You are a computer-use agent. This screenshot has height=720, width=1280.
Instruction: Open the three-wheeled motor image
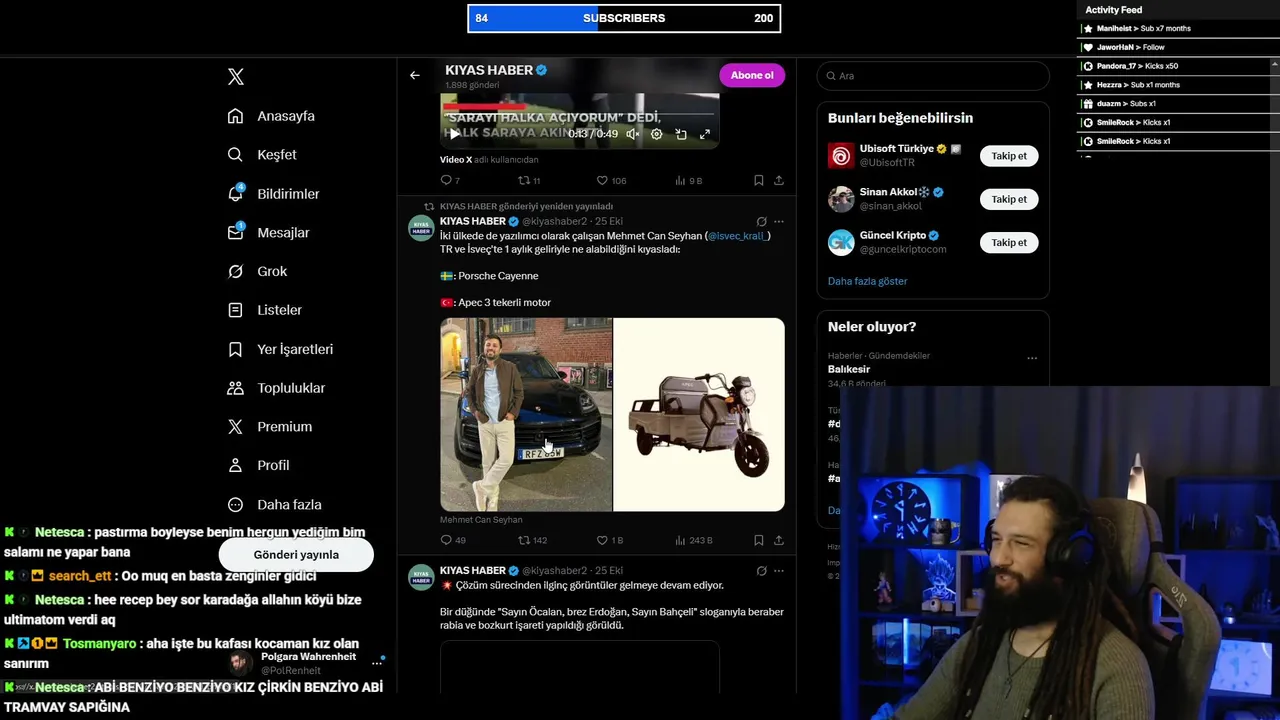(x=699, y=415)
